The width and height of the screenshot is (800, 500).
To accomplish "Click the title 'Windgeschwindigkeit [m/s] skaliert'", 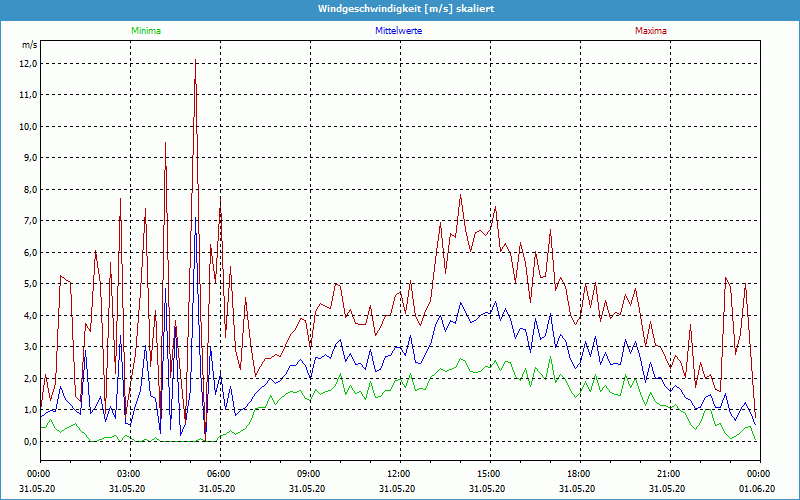I will click(x=406, y=9).
